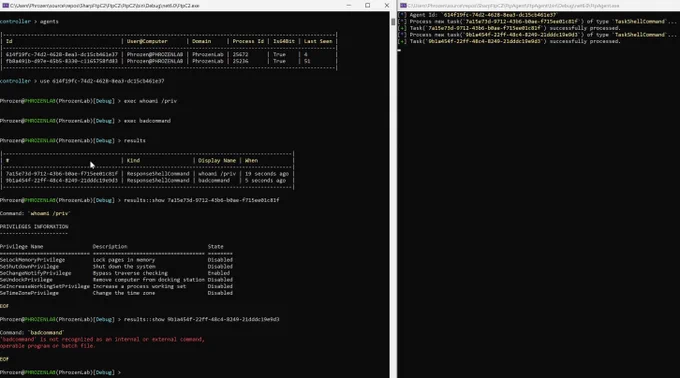Viewport: 680px width, 378px height.
Task: Click the 'SeIncreaseWorkingSetPrivilege' row
Action: [116, 287]
